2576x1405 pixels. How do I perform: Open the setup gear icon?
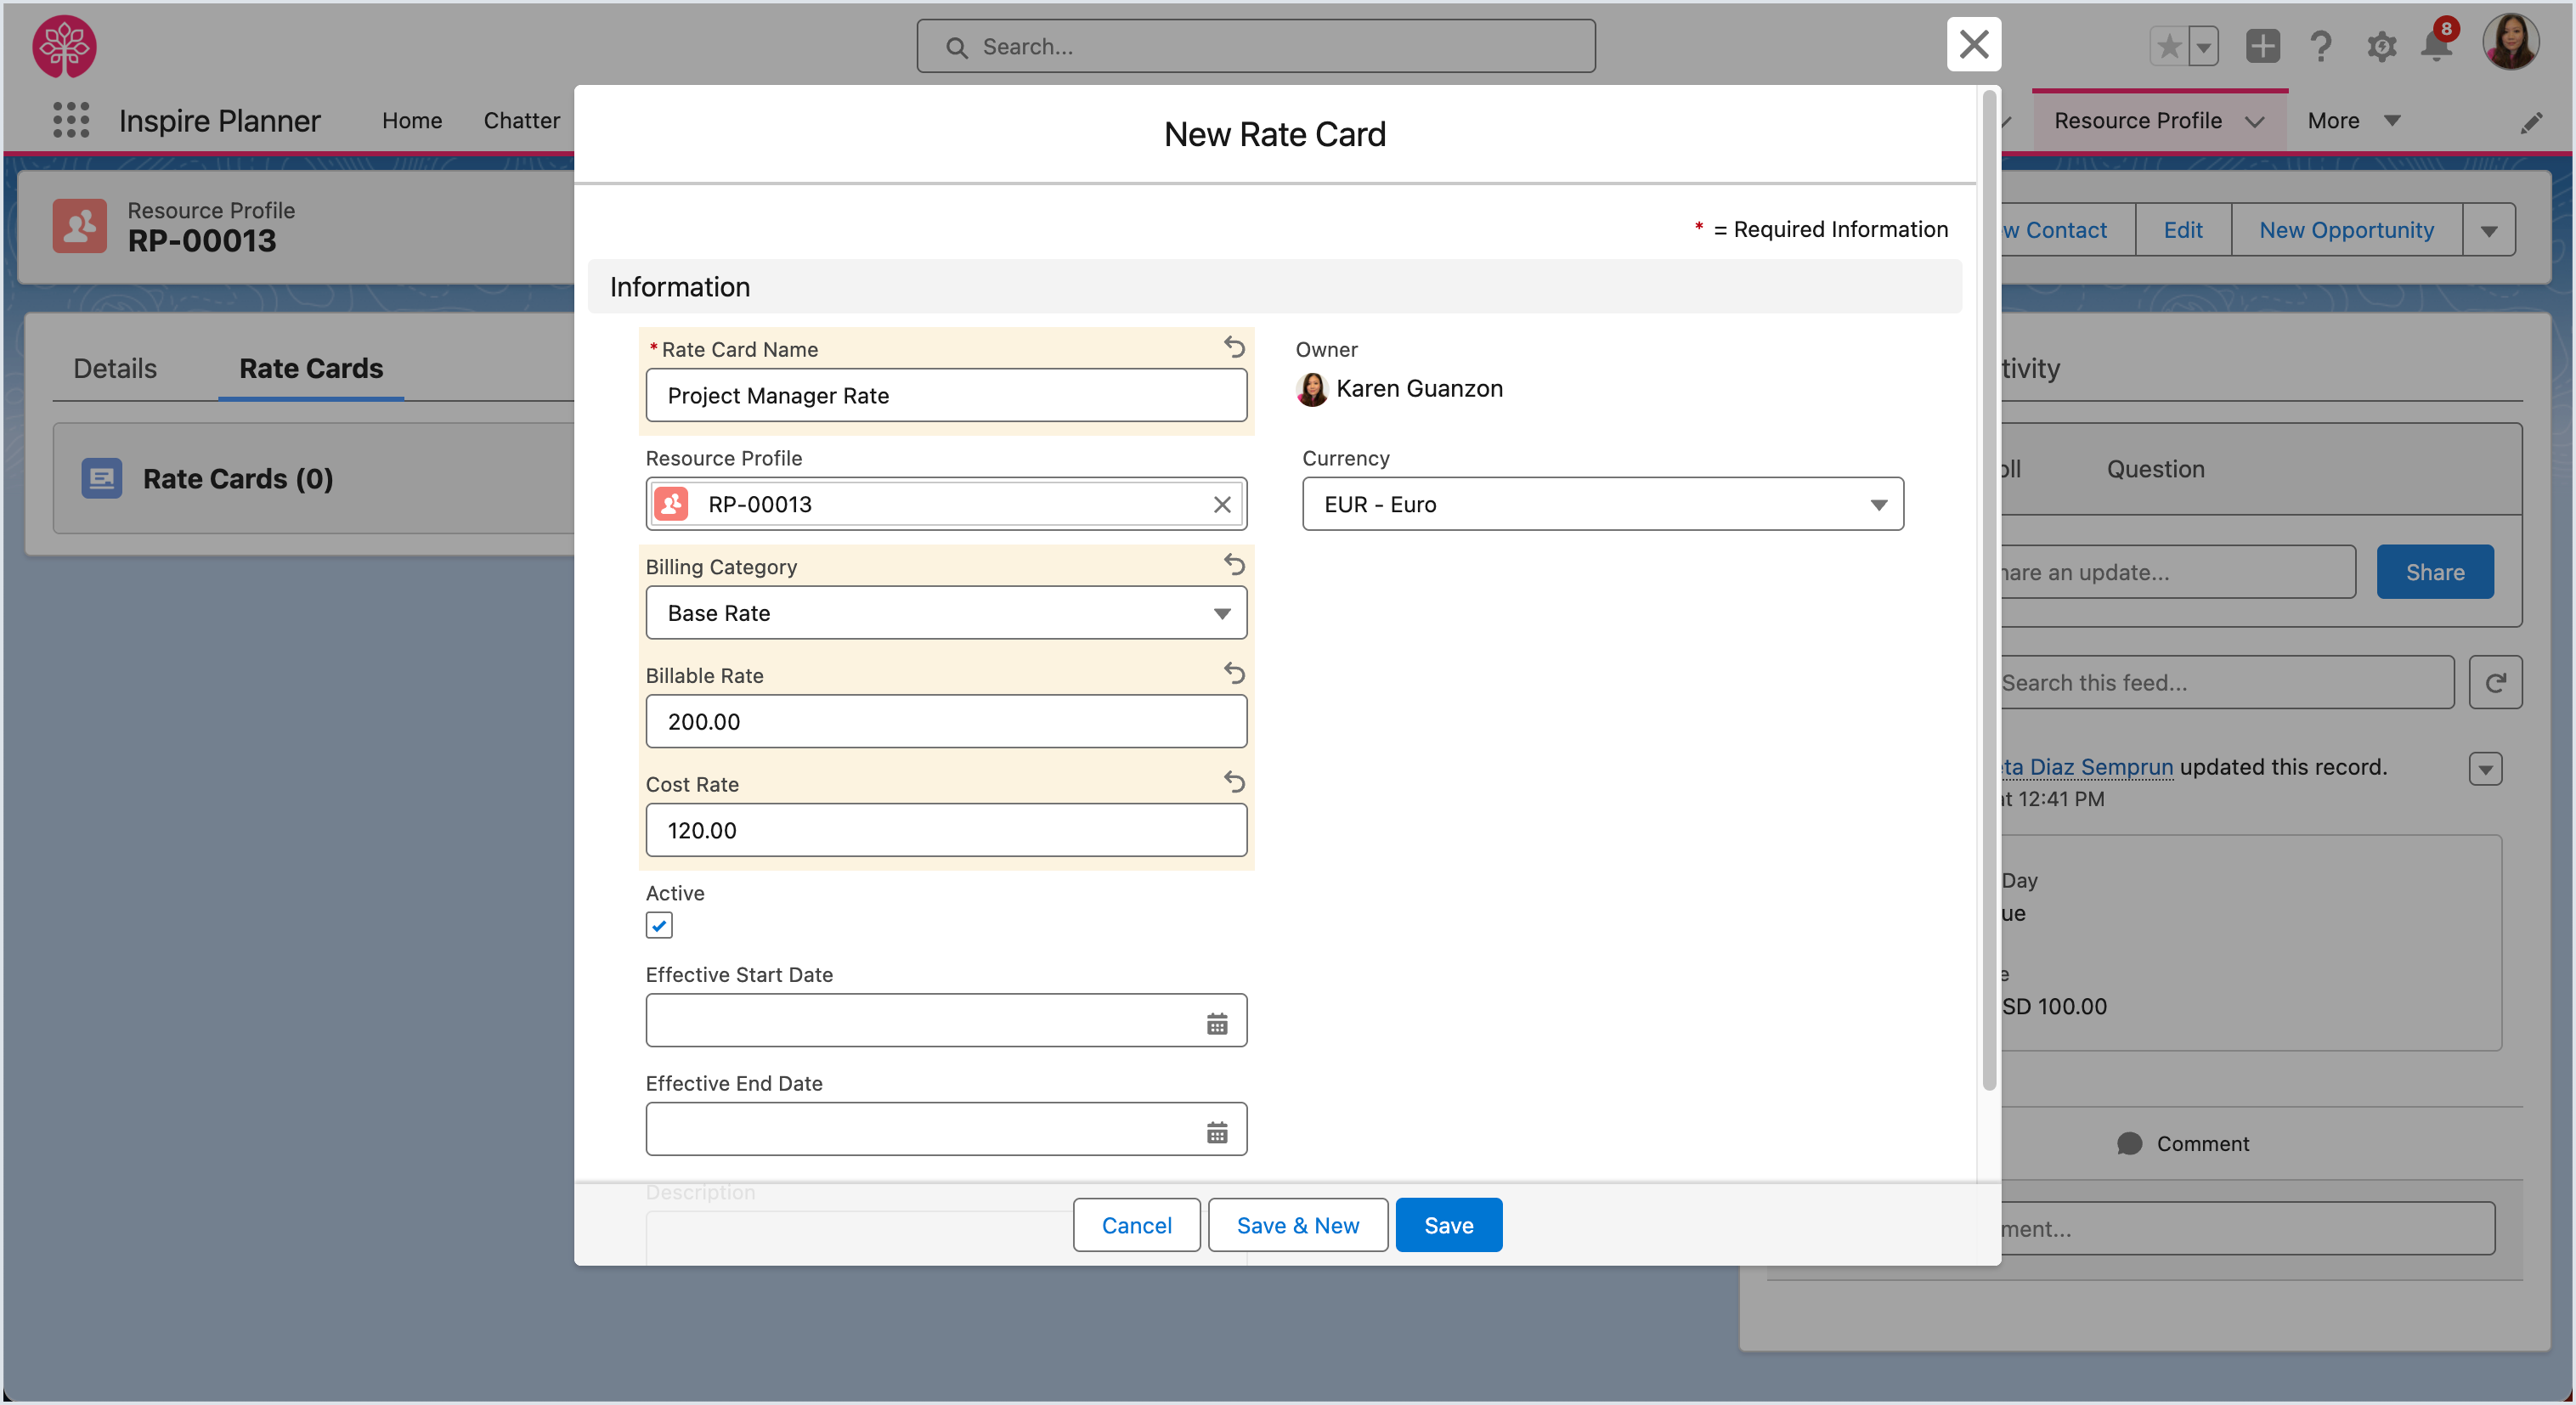pyautogui.click(x=2381, y=46)
